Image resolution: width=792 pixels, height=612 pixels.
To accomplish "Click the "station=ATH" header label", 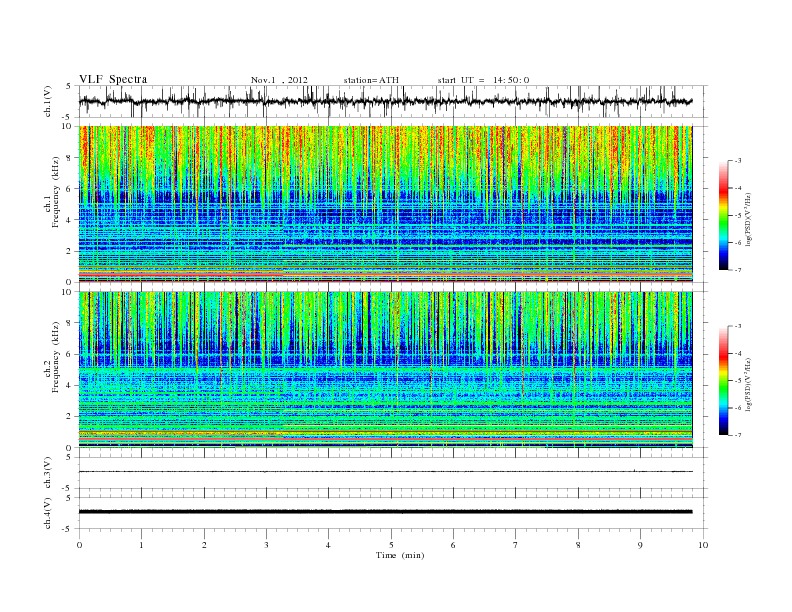I will (371, 80).
